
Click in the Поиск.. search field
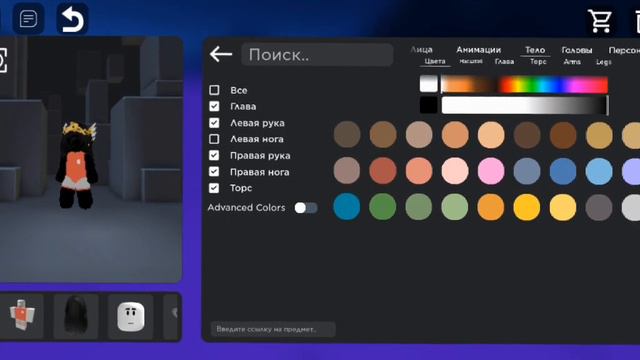(317, 54)
